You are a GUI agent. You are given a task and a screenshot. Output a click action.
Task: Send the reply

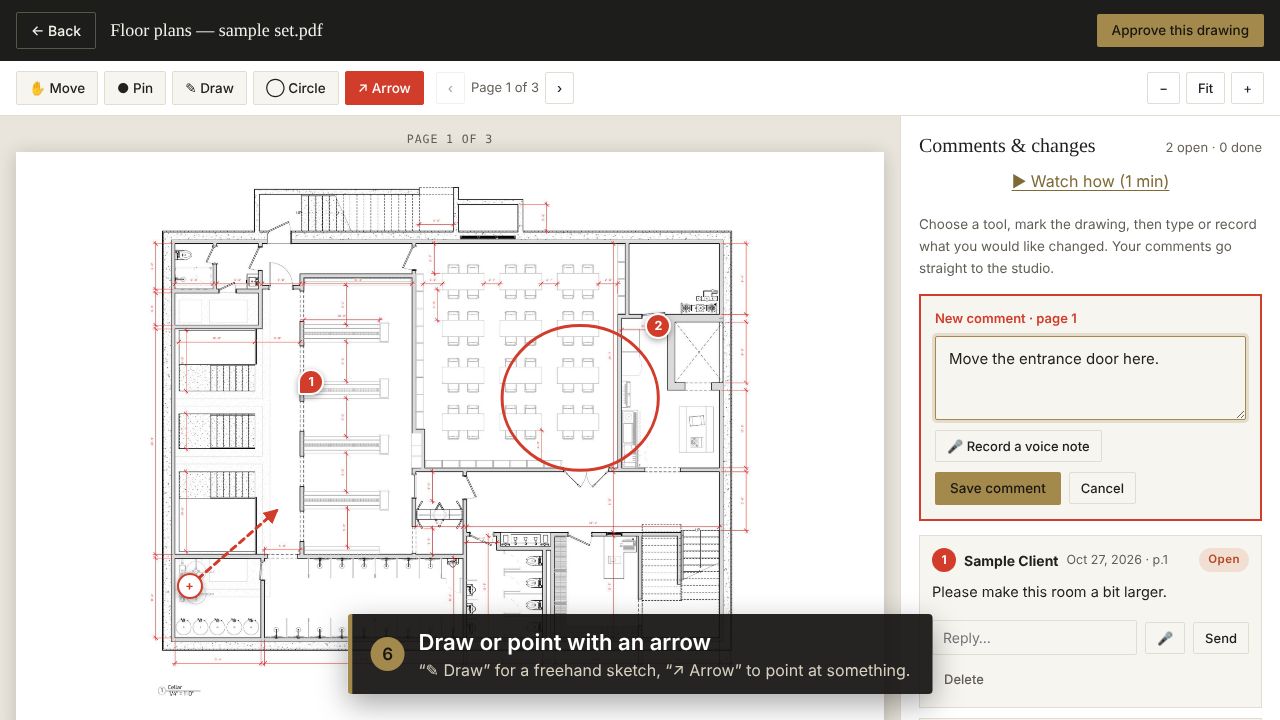[x=1221, y=638]
